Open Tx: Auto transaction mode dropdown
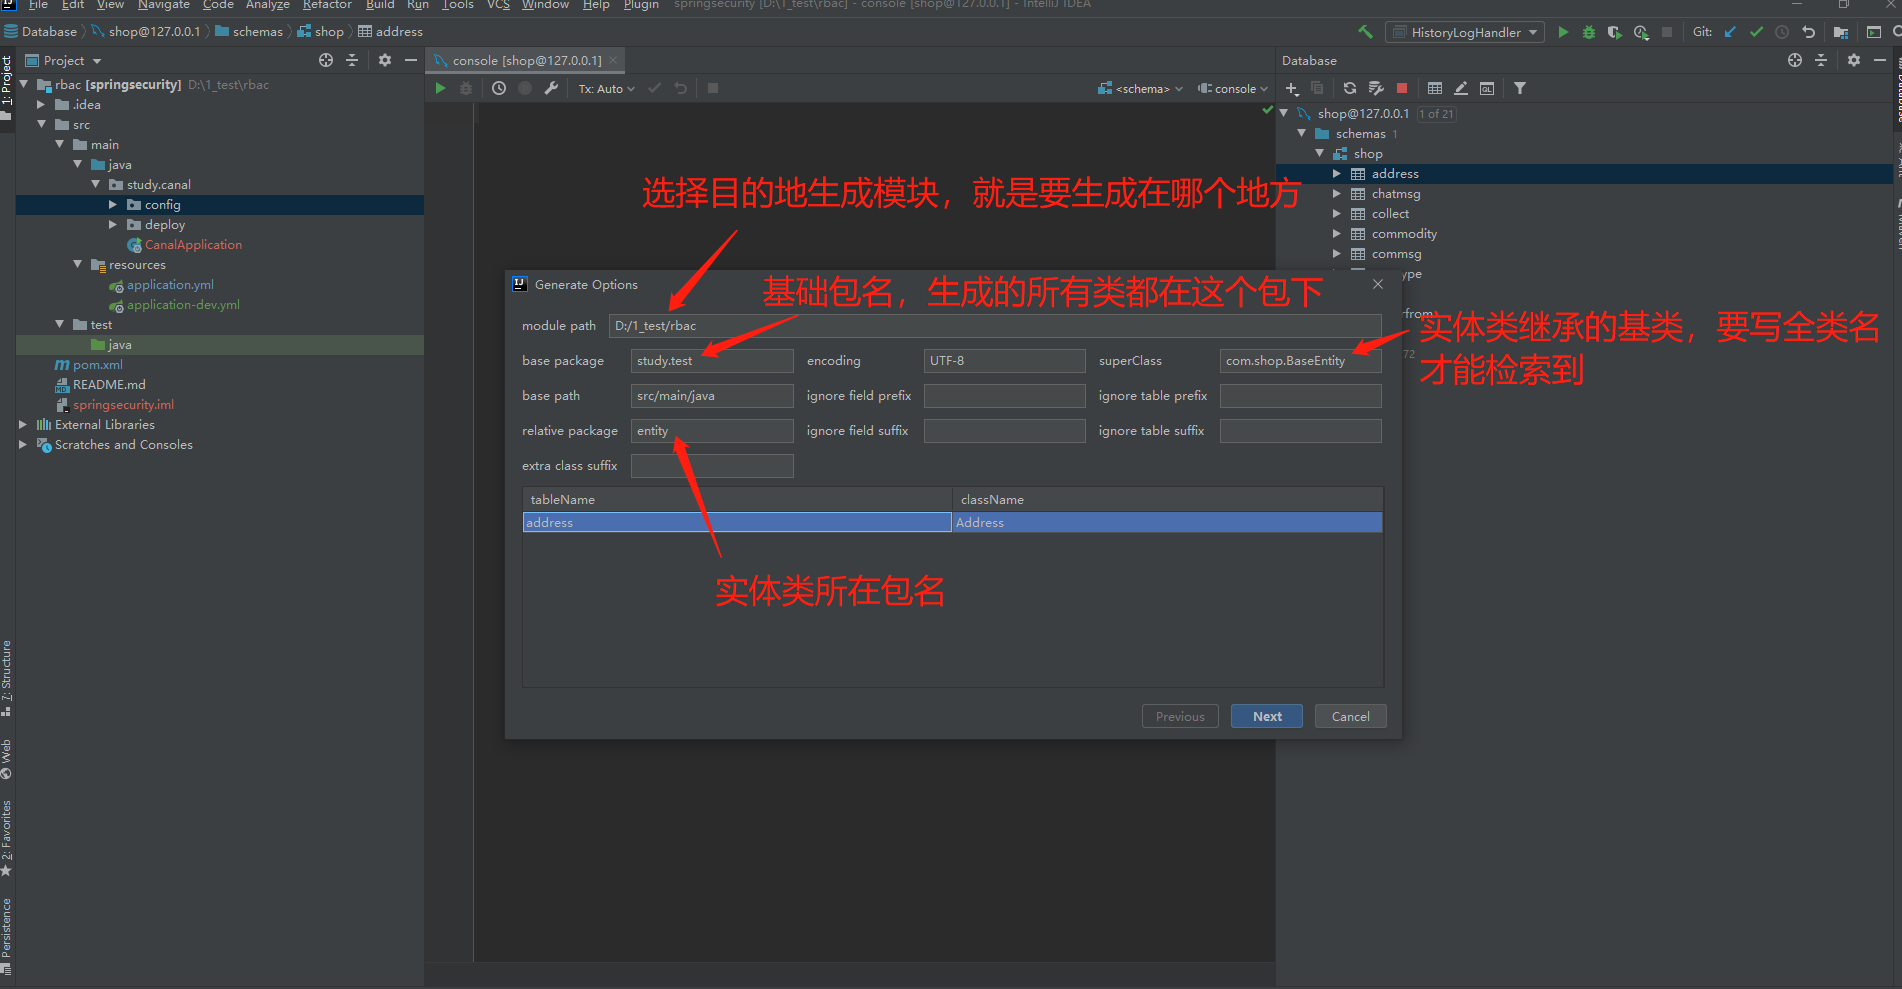The width and height of the screenshot is (1902, 989). [606, 89]
